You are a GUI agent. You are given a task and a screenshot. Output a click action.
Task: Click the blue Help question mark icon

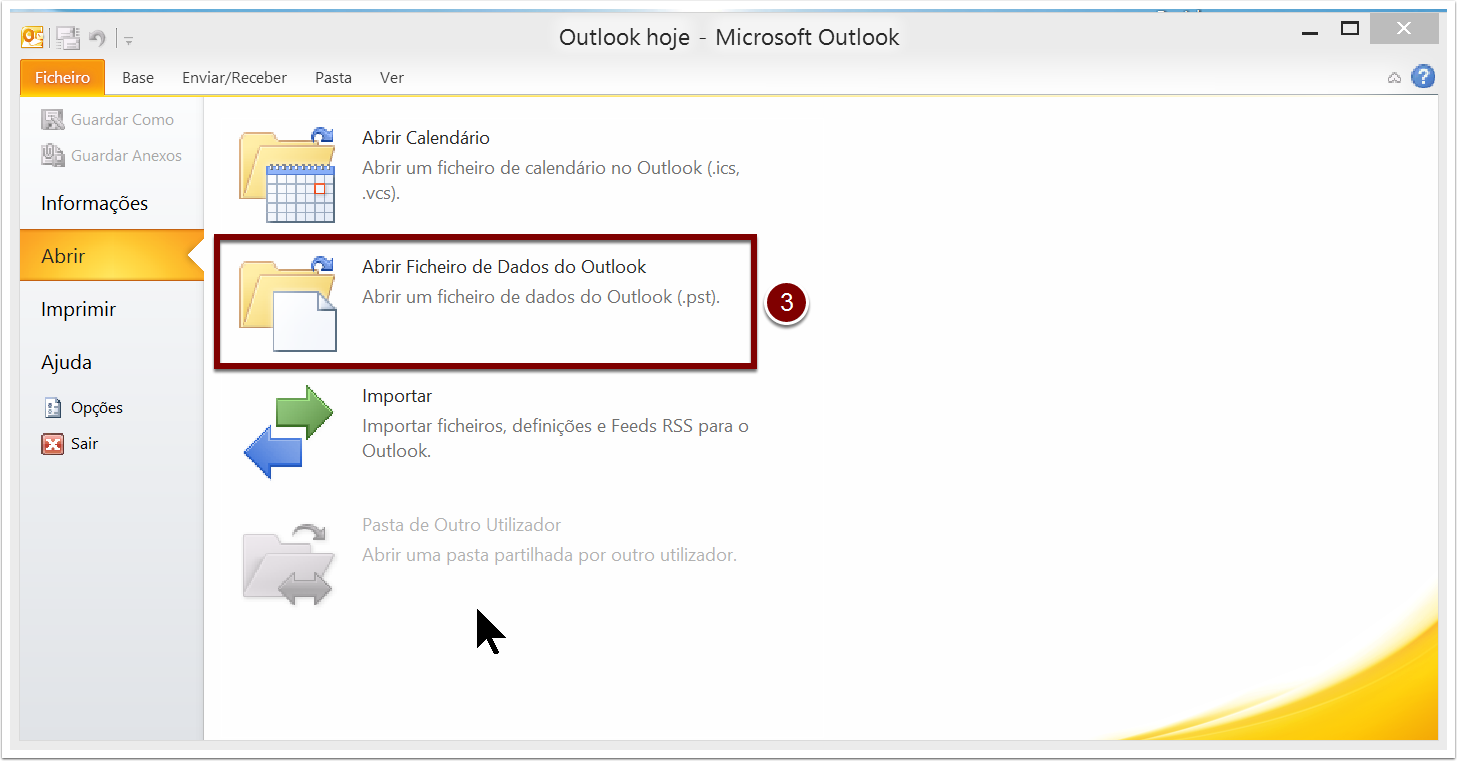pyautogui.click(x=1423, y=77)
